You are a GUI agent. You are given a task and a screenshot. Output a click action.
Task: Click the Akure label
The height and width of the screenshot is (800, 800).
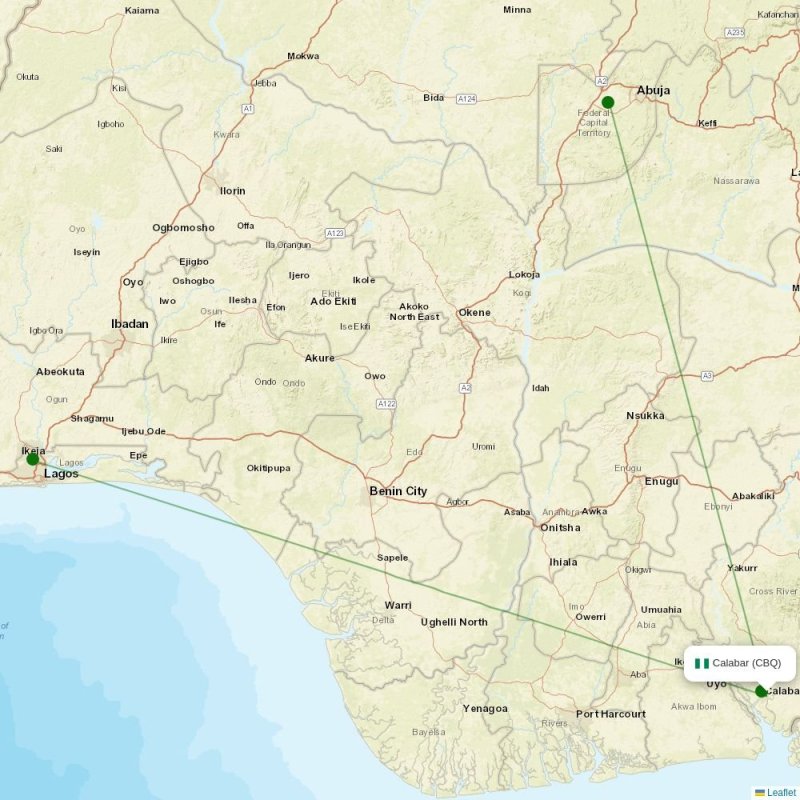click(319, 358)
